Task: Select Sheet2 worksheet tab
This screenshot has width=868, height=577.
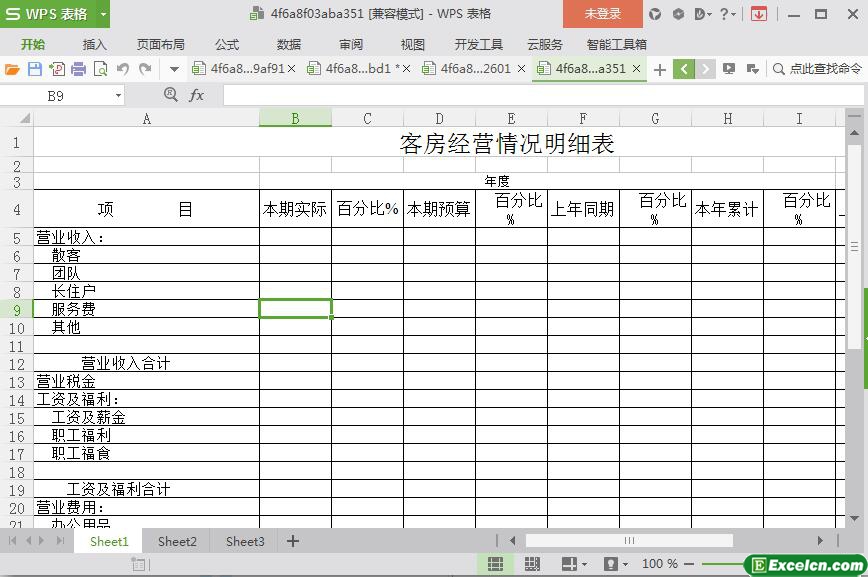Action: (x=177, y=541)
